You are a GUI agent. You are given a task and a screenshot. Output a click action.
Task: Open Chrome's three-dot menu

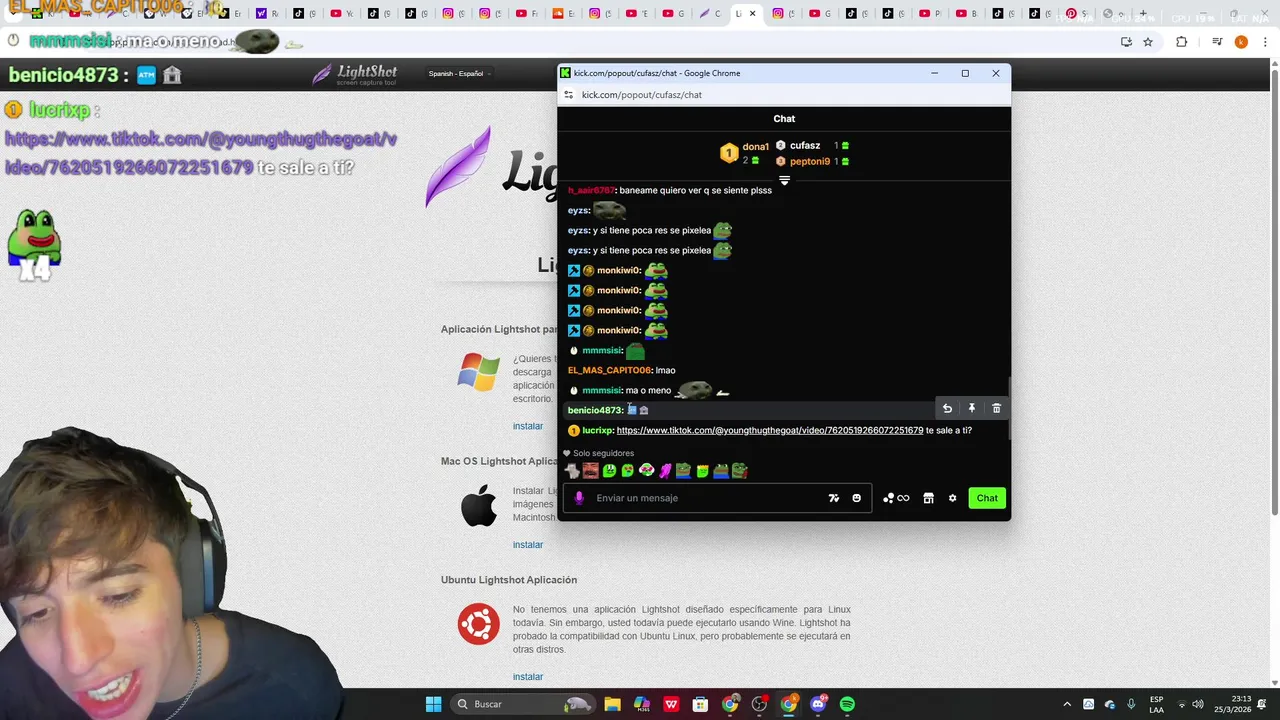pyautogui.click(x=1264, y=42)
